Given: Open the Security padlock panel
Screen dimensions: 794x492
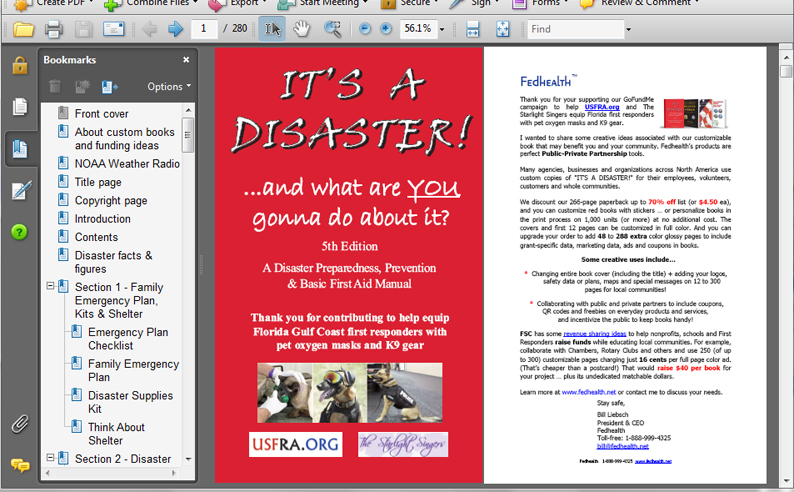Looking at the screenshot, I should click(x=20, y=65).
